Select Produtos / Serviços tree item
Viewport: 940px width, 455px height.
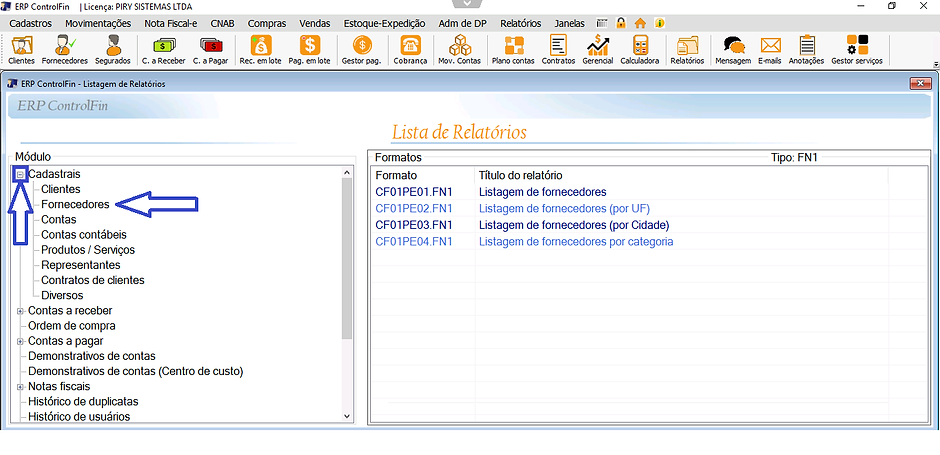coord(88,250)
